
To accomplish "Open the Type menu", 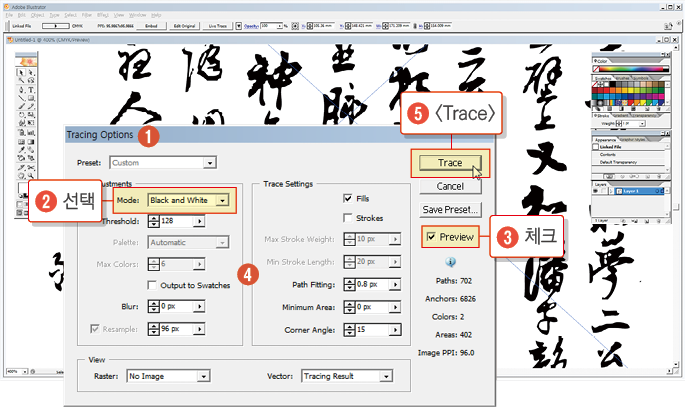I will 55,15.
